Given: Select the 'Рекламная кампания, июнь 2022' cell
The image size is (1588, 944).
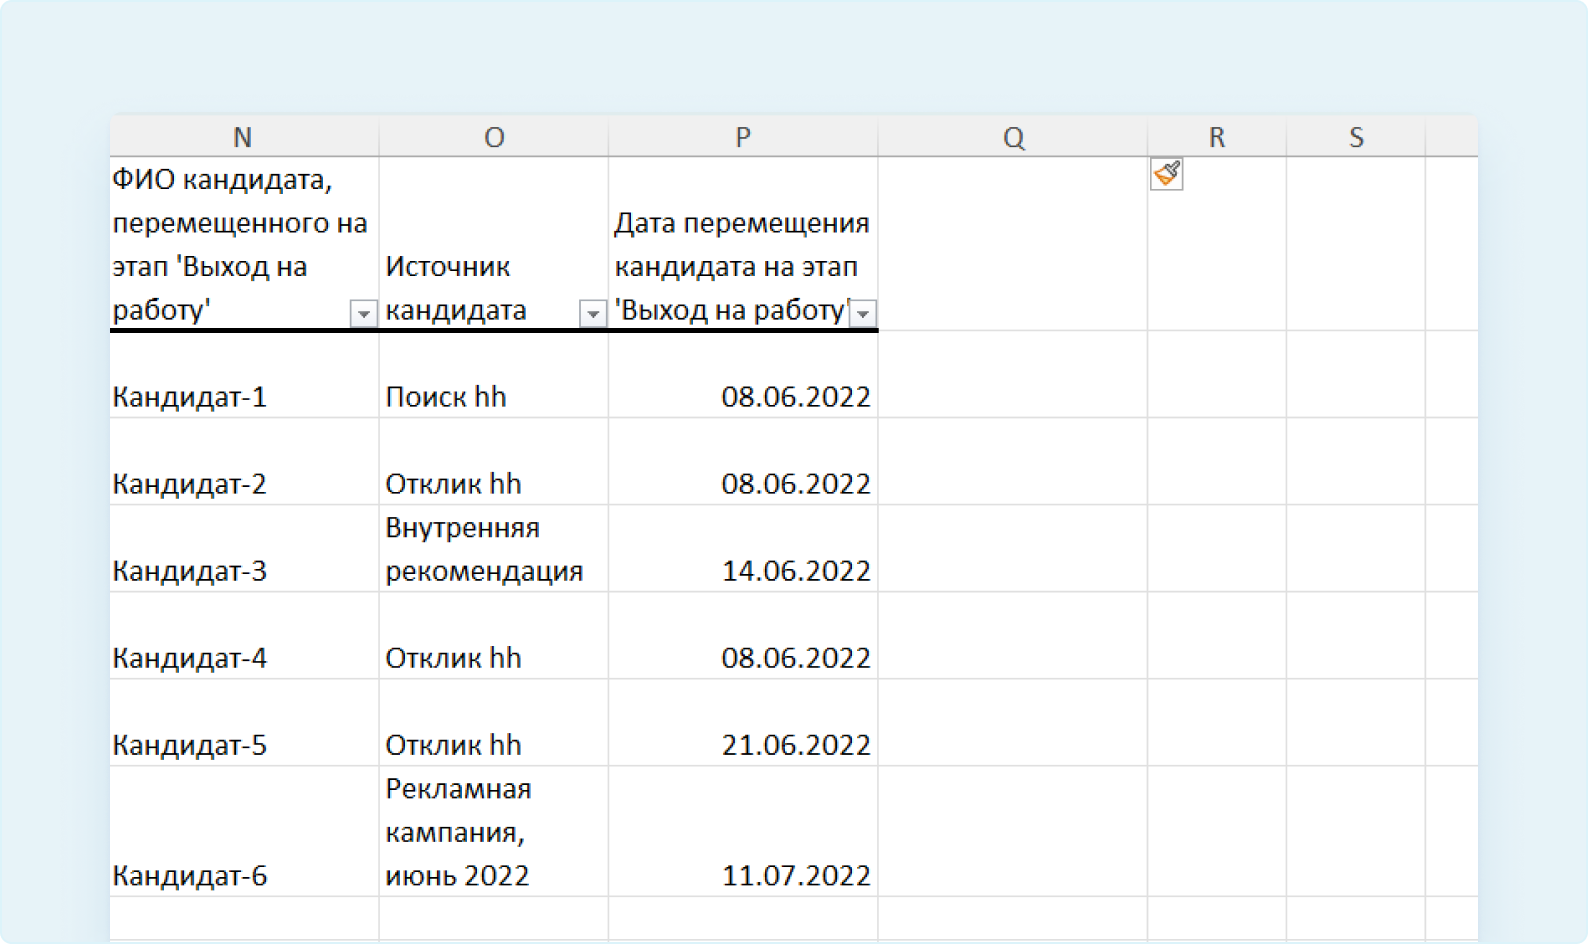Looking at the screenshot, I should pos(494,831).
